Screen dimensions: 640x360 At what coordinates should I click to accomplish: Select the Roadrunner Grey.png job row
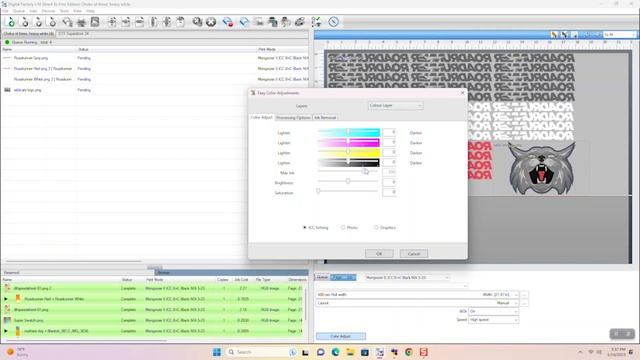point(154,58)
